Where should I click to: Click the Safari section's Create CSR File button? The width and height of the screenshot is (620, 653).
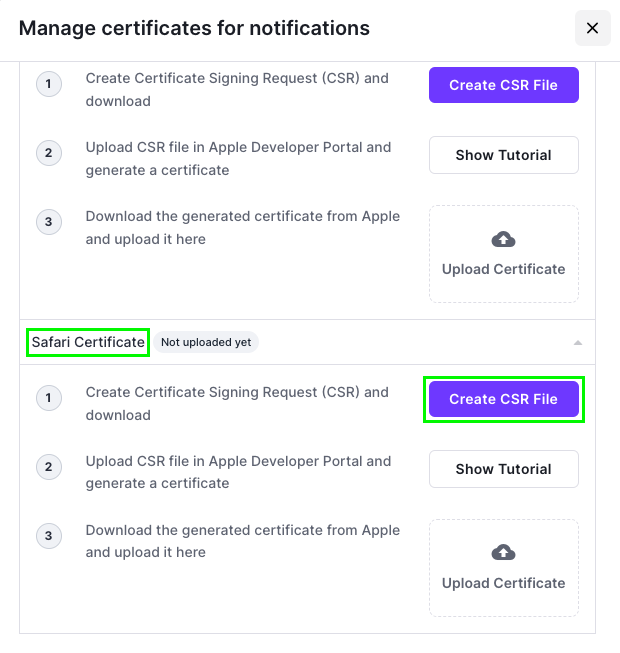coord(503,399)
